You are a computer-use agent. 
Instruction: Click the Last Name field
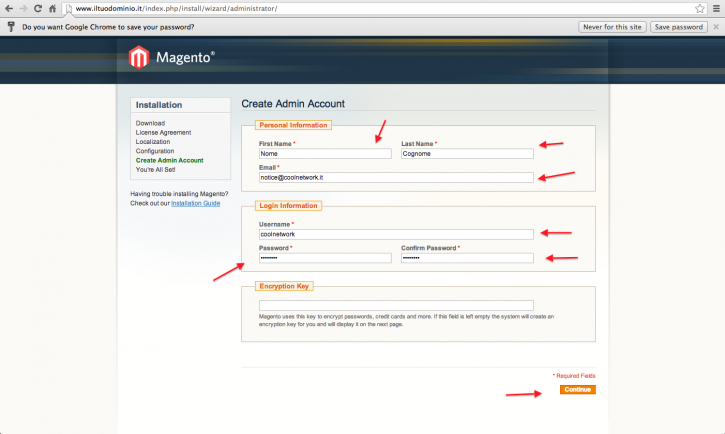(x=467, y=153)
